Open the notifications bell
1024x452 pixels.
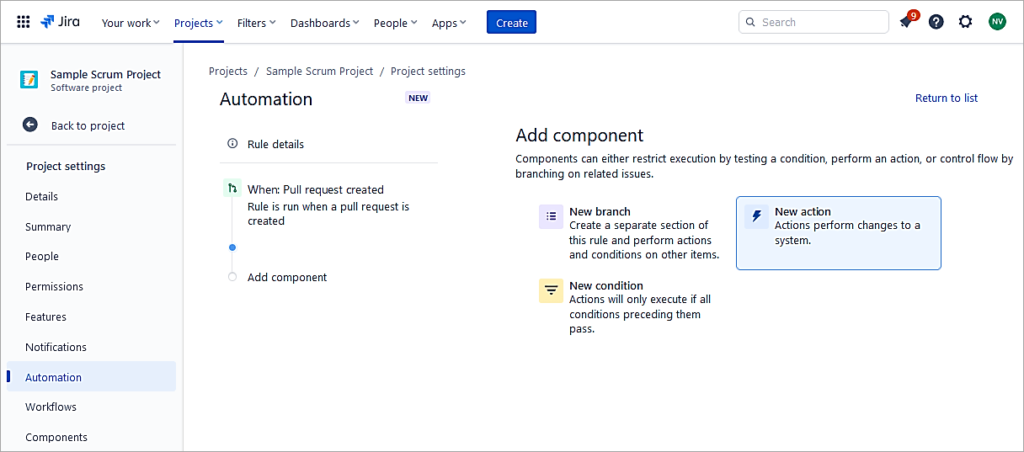(x=906, y=22)
